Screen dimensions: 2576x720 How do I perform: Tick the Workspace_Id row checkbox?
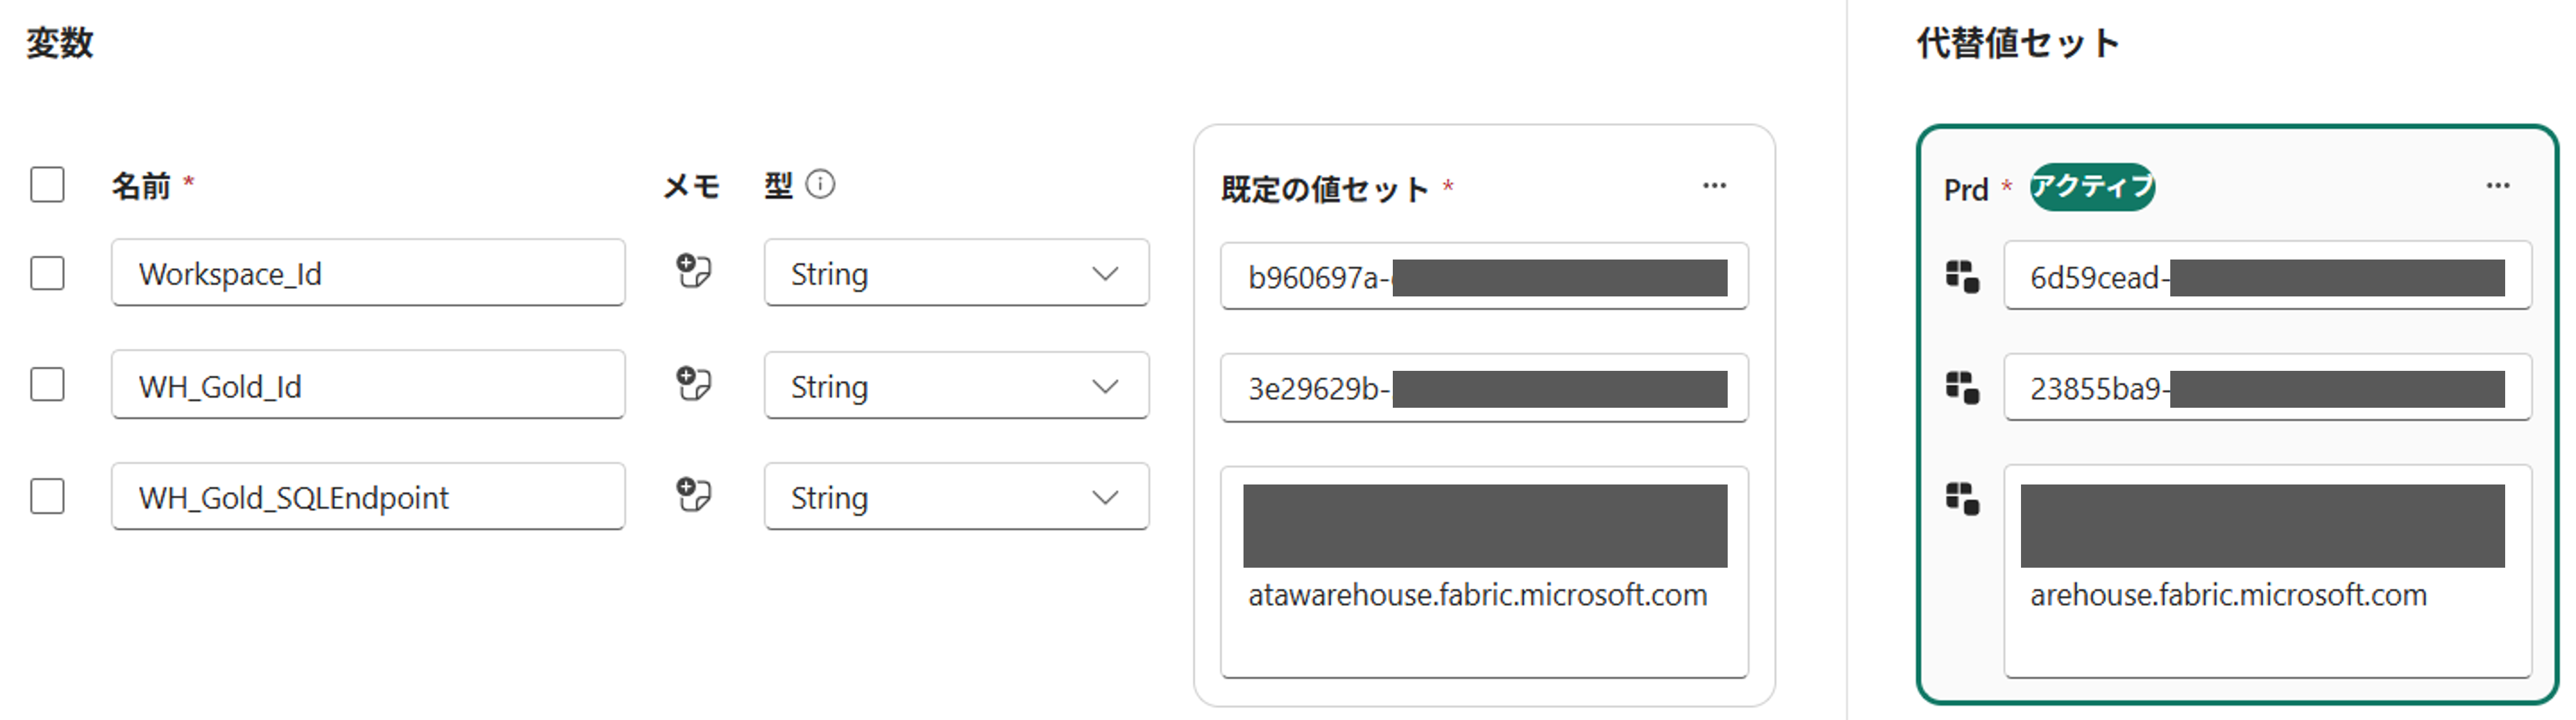[47, 273]
